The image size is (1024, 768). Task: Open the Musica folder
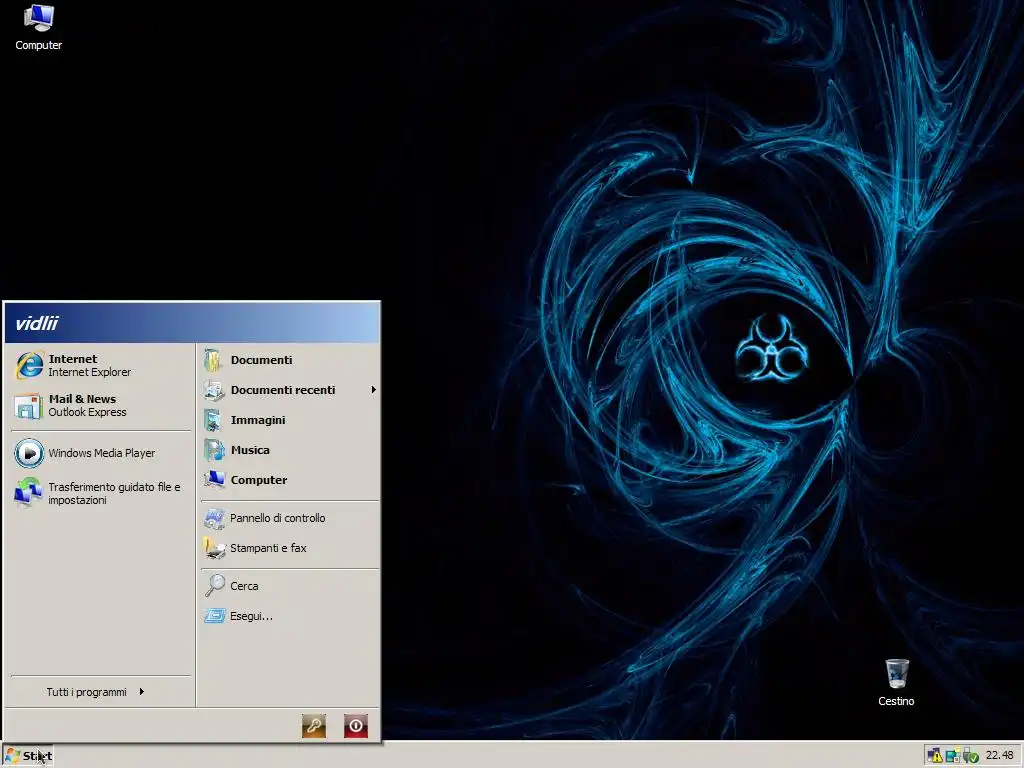click(x=290, y=450)
